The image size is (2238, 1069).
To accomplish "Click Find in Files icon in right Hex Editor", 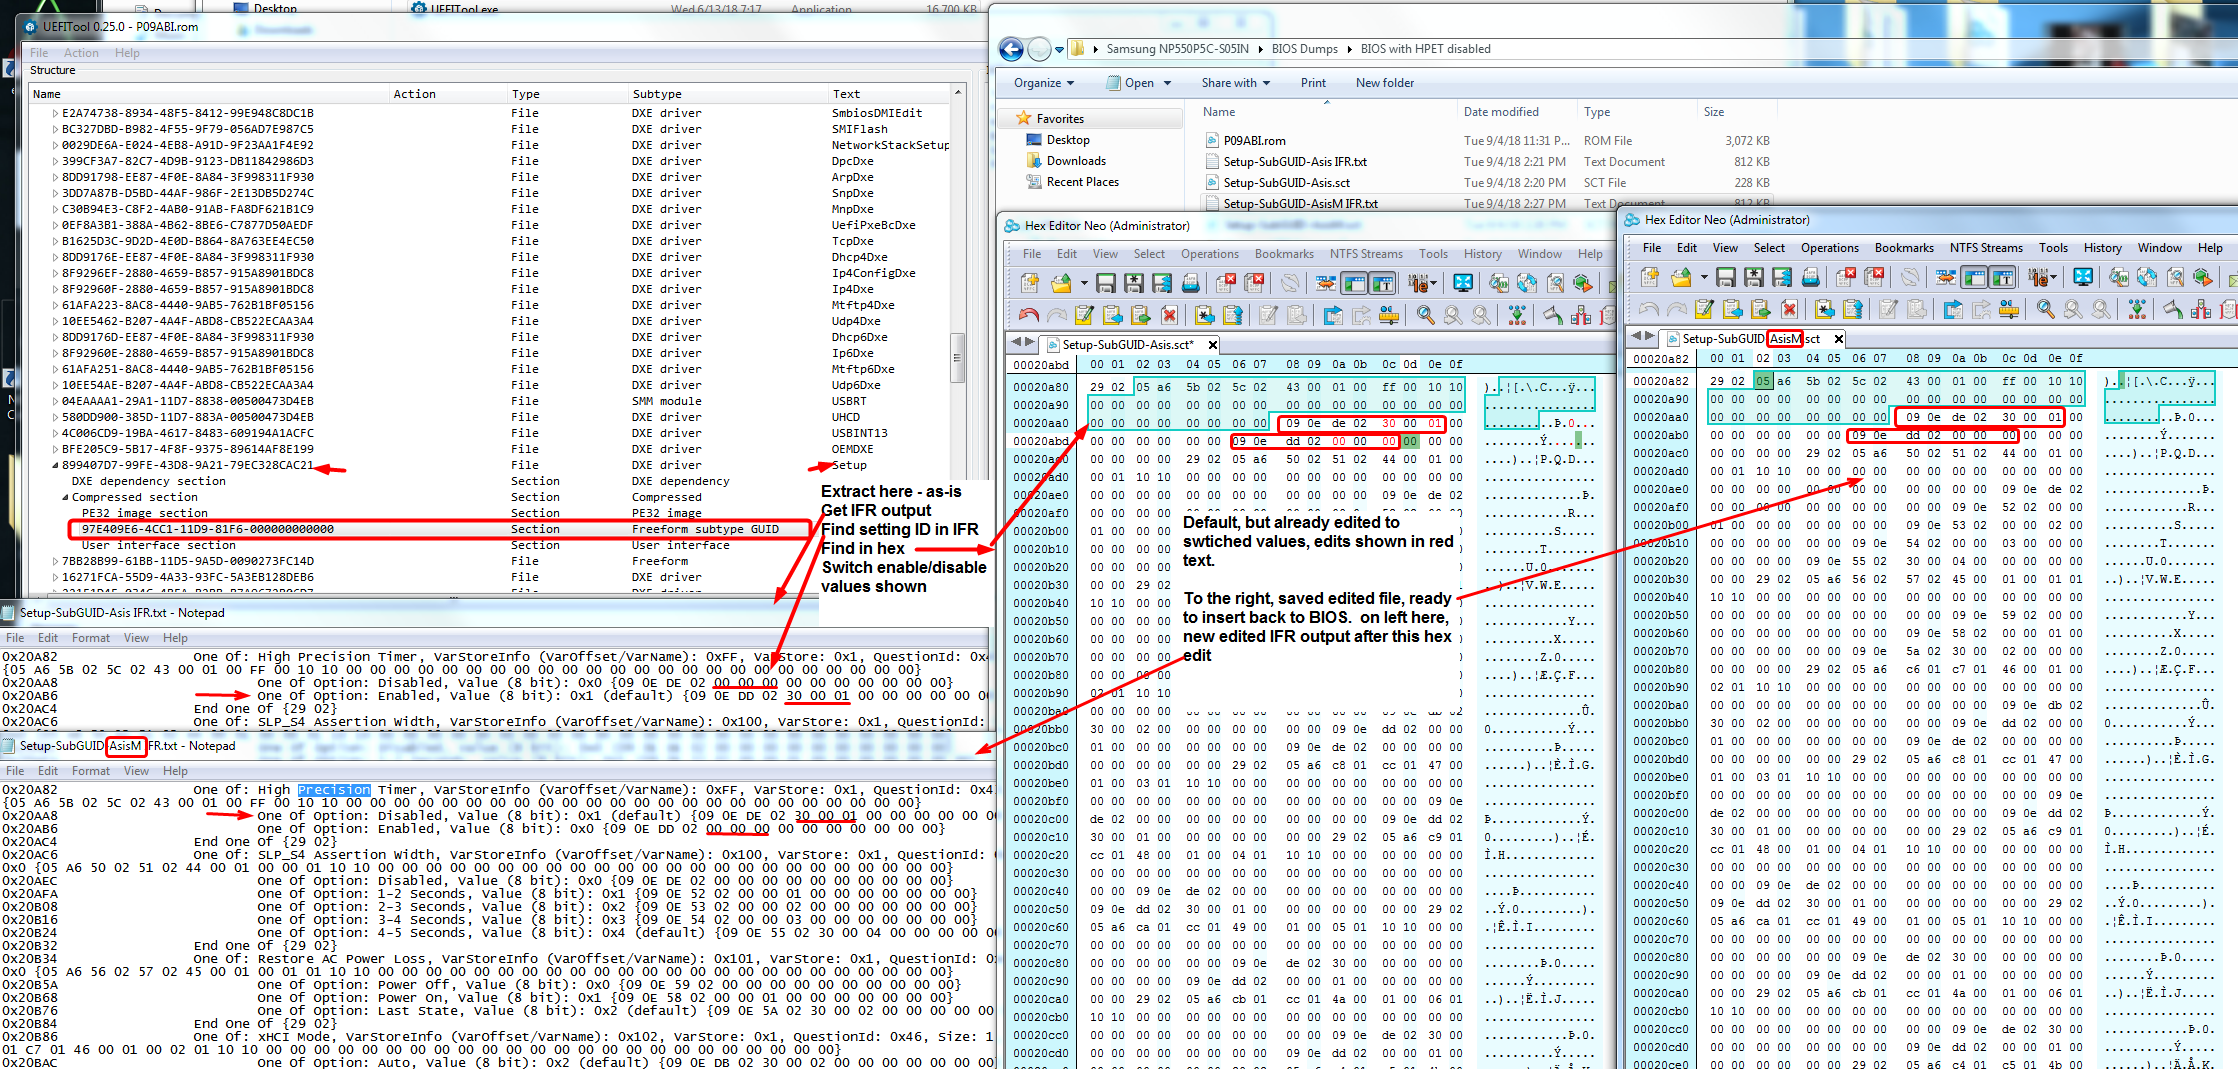I will pos(2119,277).
